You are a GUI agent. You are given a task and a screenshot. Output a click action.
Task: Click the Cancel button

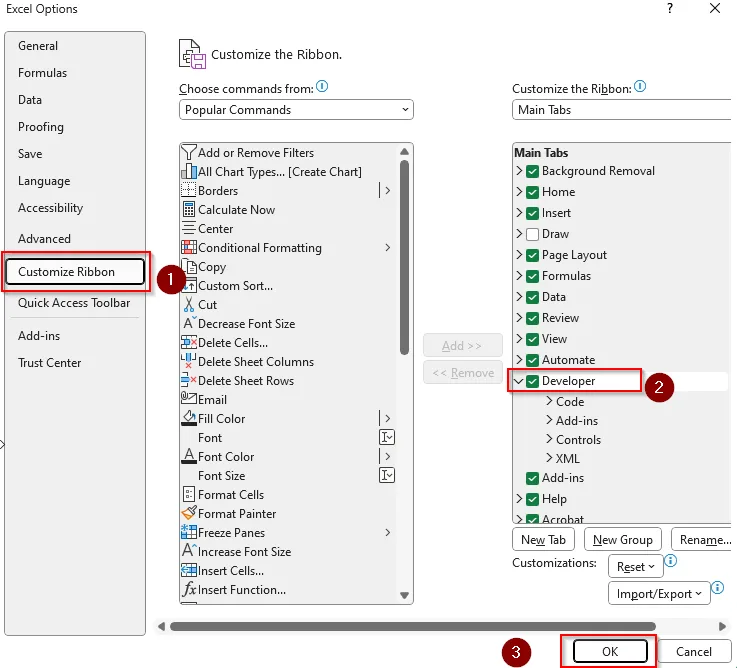click(694, 652)
